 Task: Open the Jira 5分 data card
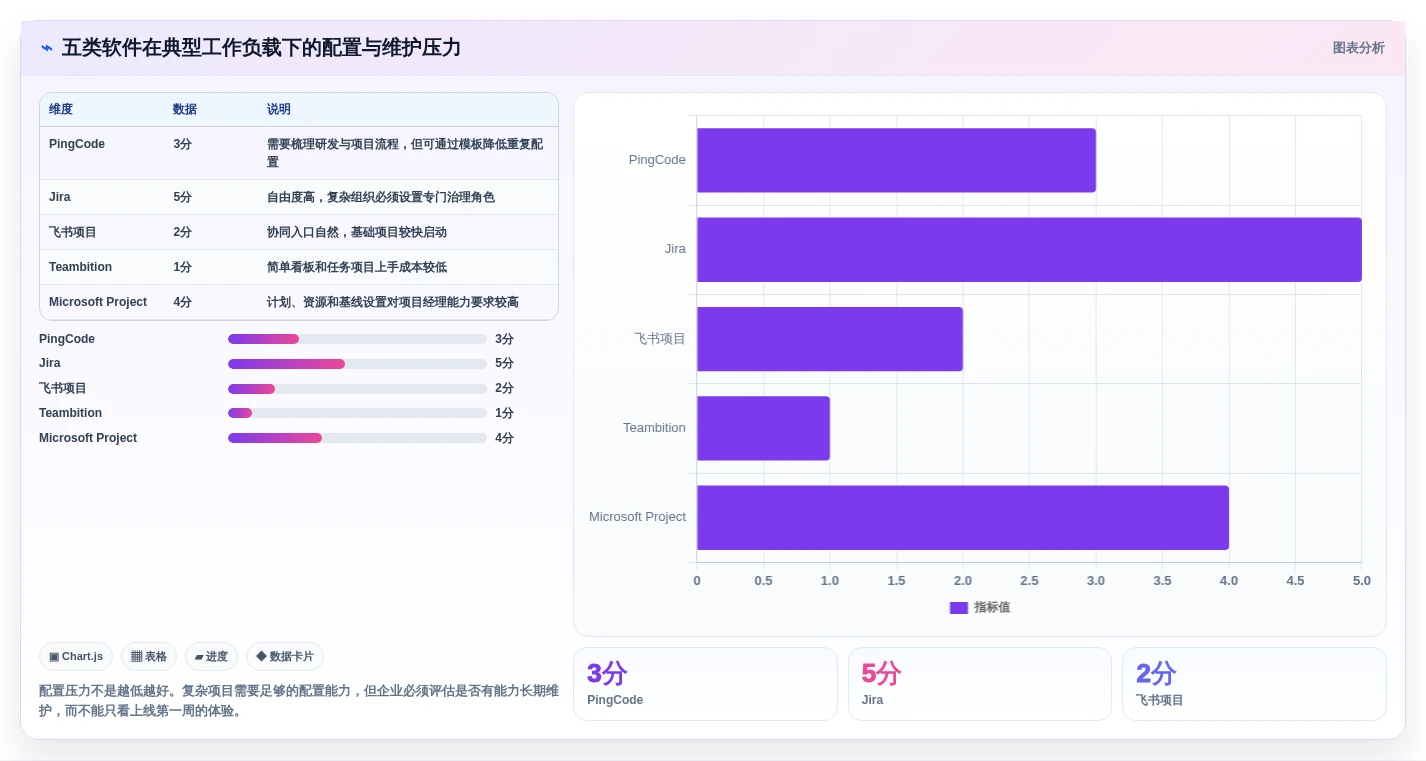(x=980, y=684)
